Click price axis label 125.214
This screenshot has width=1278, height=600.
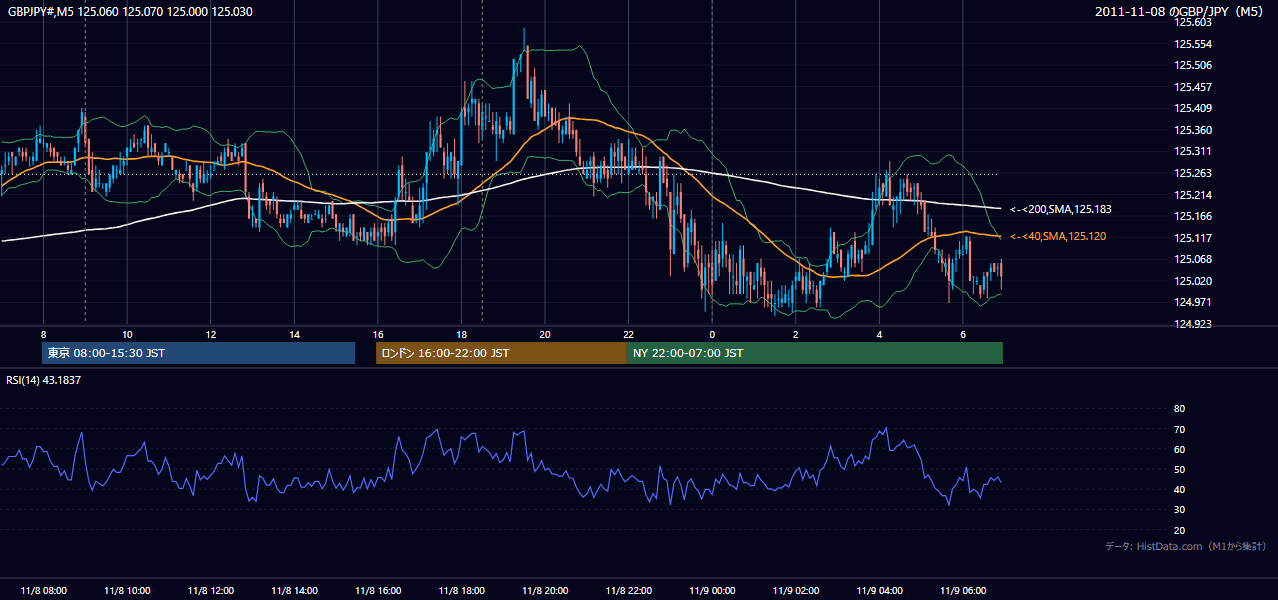1193,196
